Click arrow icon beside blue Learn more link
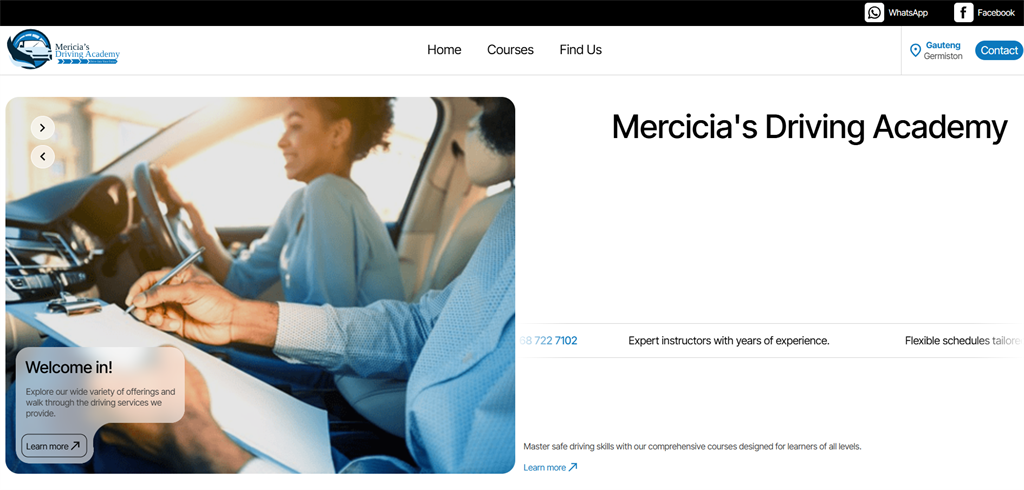 pyautogui.click(x=573, y=467)
